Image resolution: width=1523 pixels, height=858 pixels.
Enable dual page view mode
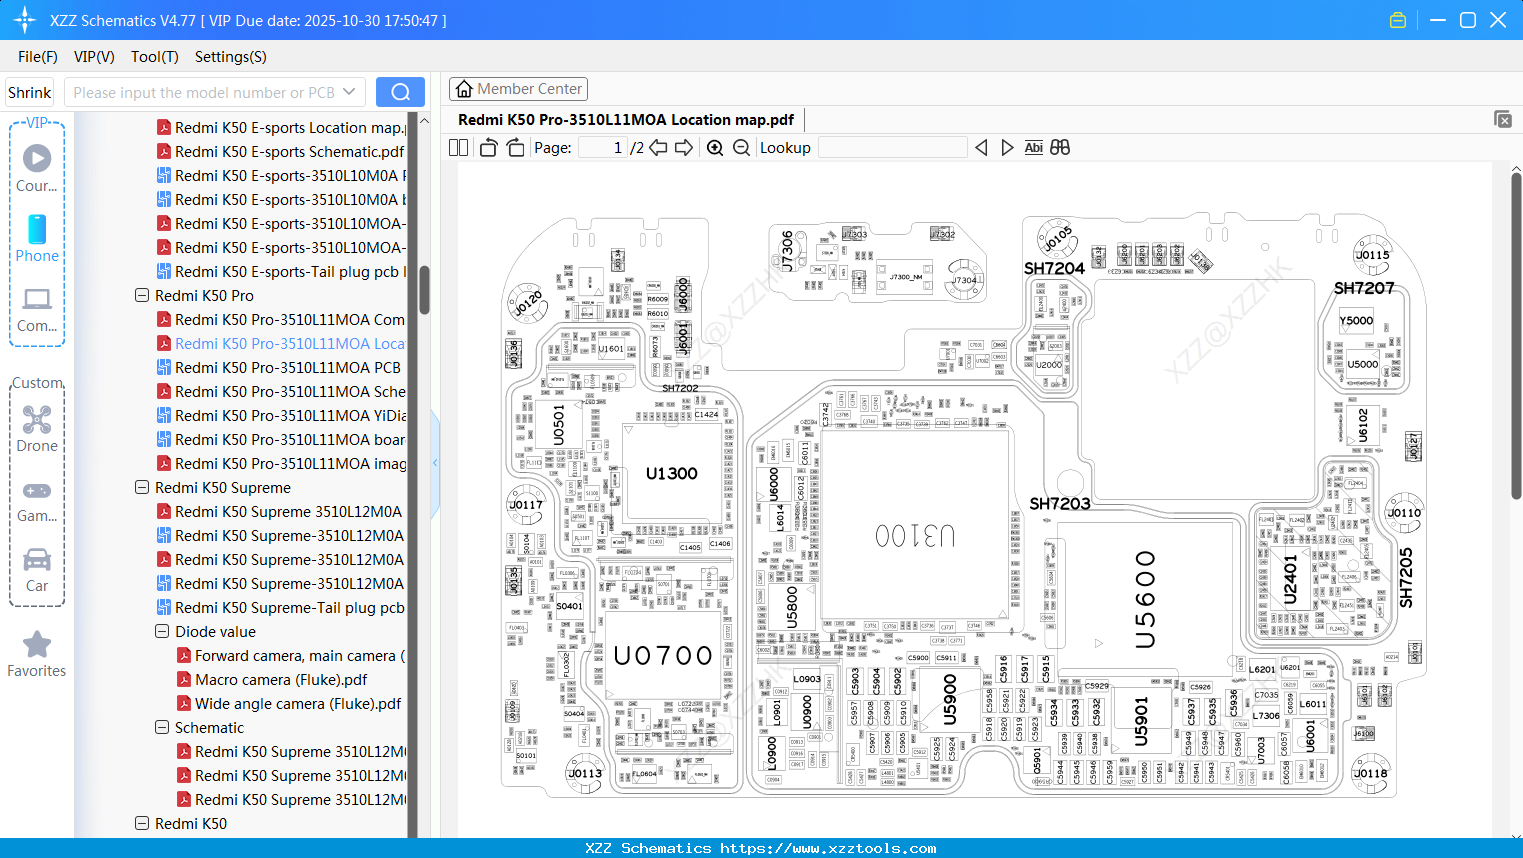pos(457,146)
